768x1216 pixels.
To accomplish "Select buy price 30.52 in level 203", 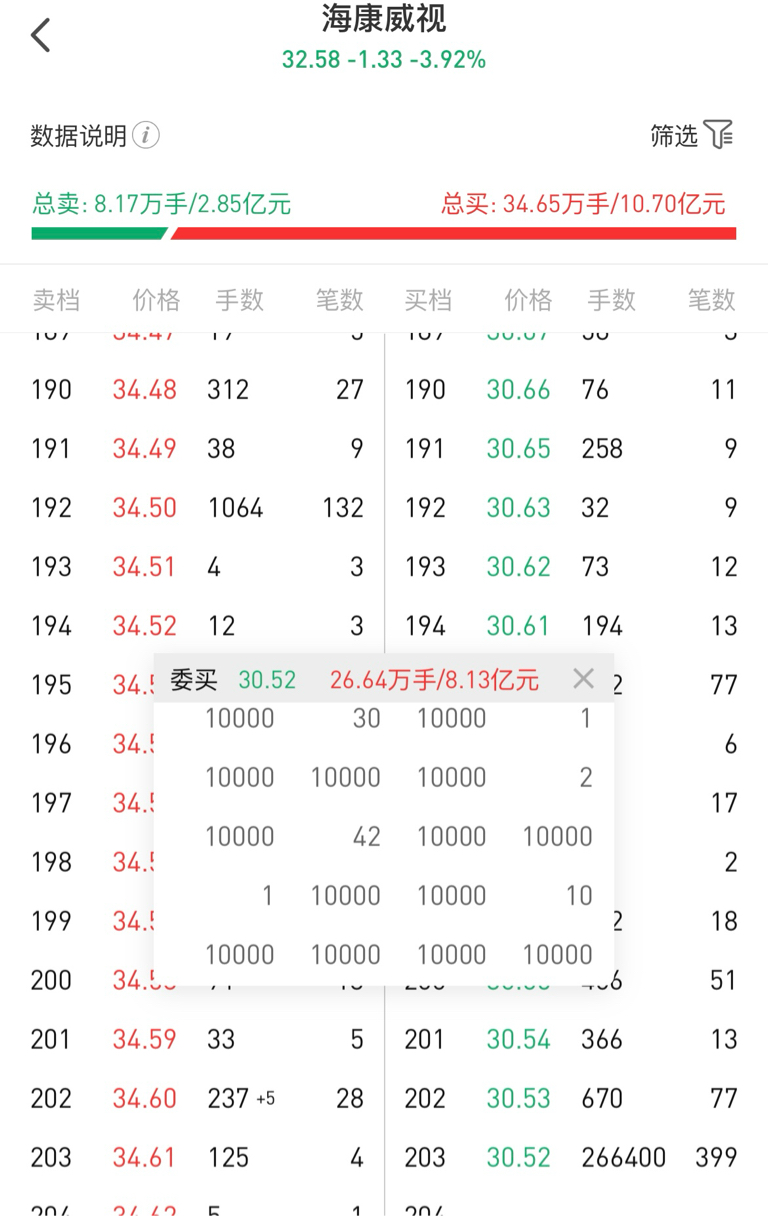I will tap(518, 1157).
